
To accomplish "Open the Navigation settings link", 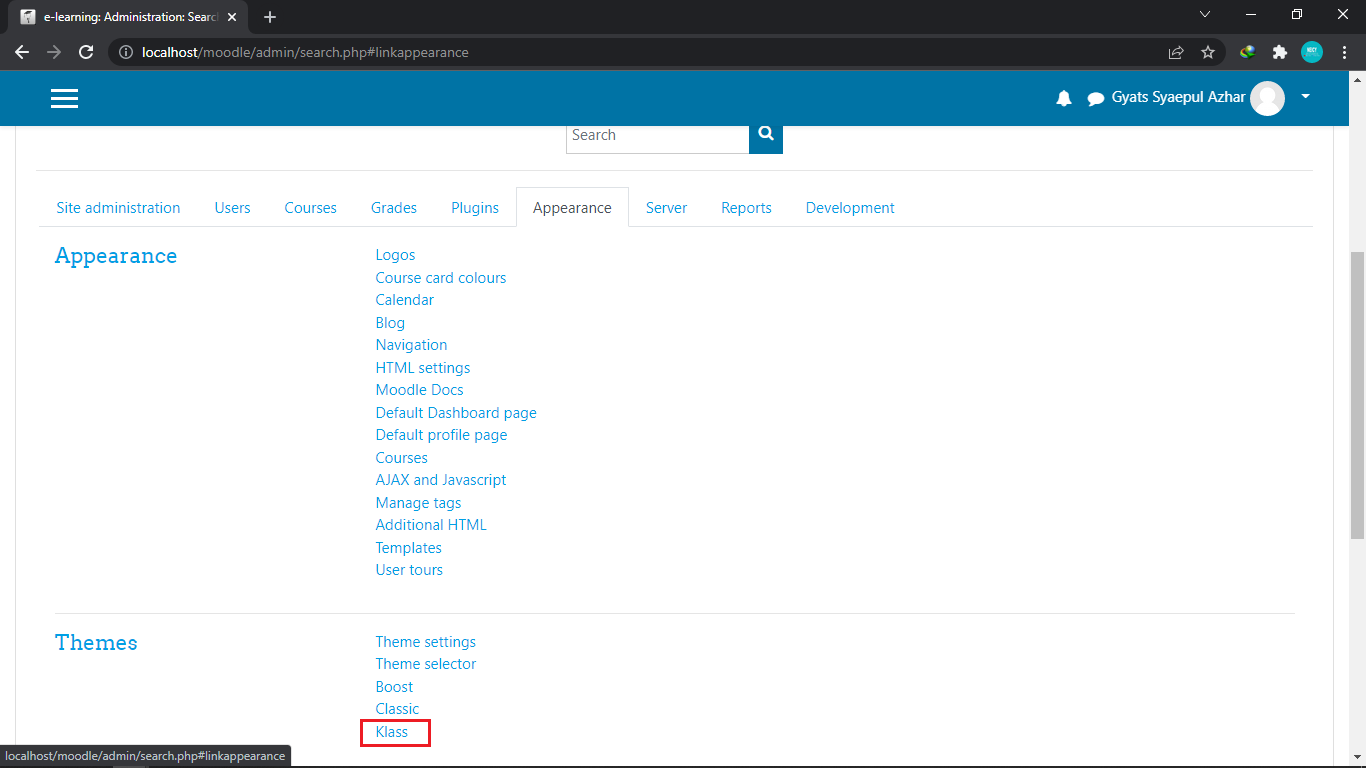I will 411,345.
